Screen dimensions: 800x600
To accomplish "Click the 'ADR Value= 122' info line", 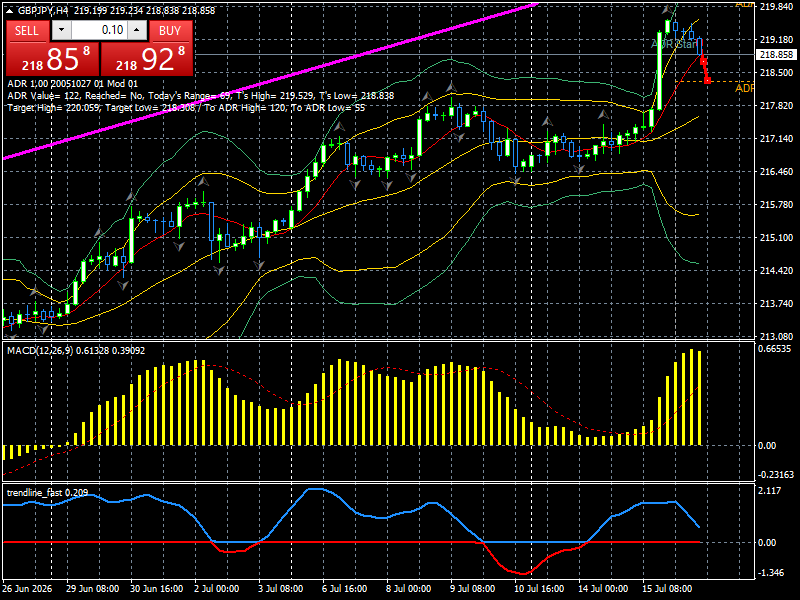I will click(201, 96).
